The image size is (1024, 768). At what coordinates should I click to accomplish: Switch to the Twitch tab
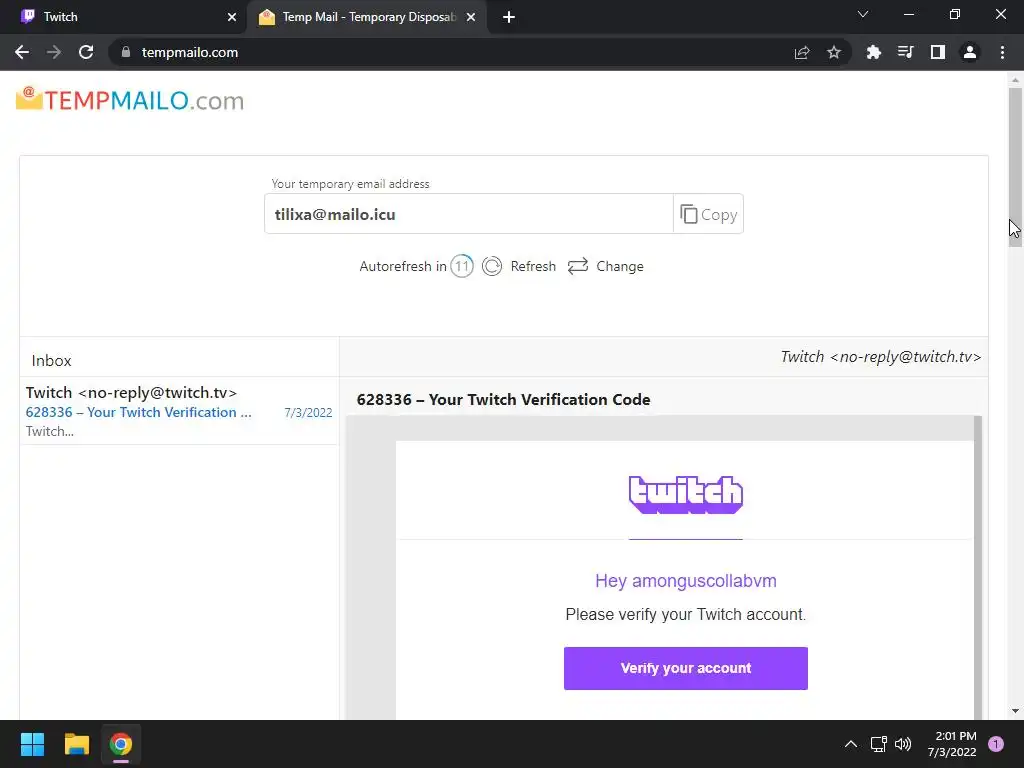(124, 17)
